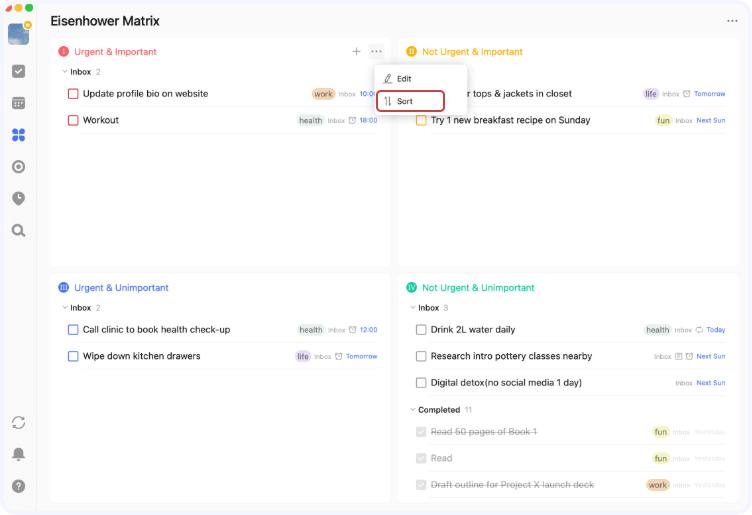This screenshot has height=515, width=752.
Task: Select the Eisenhower Matrix four-leaf icon
Action: [x=18, y=135]
